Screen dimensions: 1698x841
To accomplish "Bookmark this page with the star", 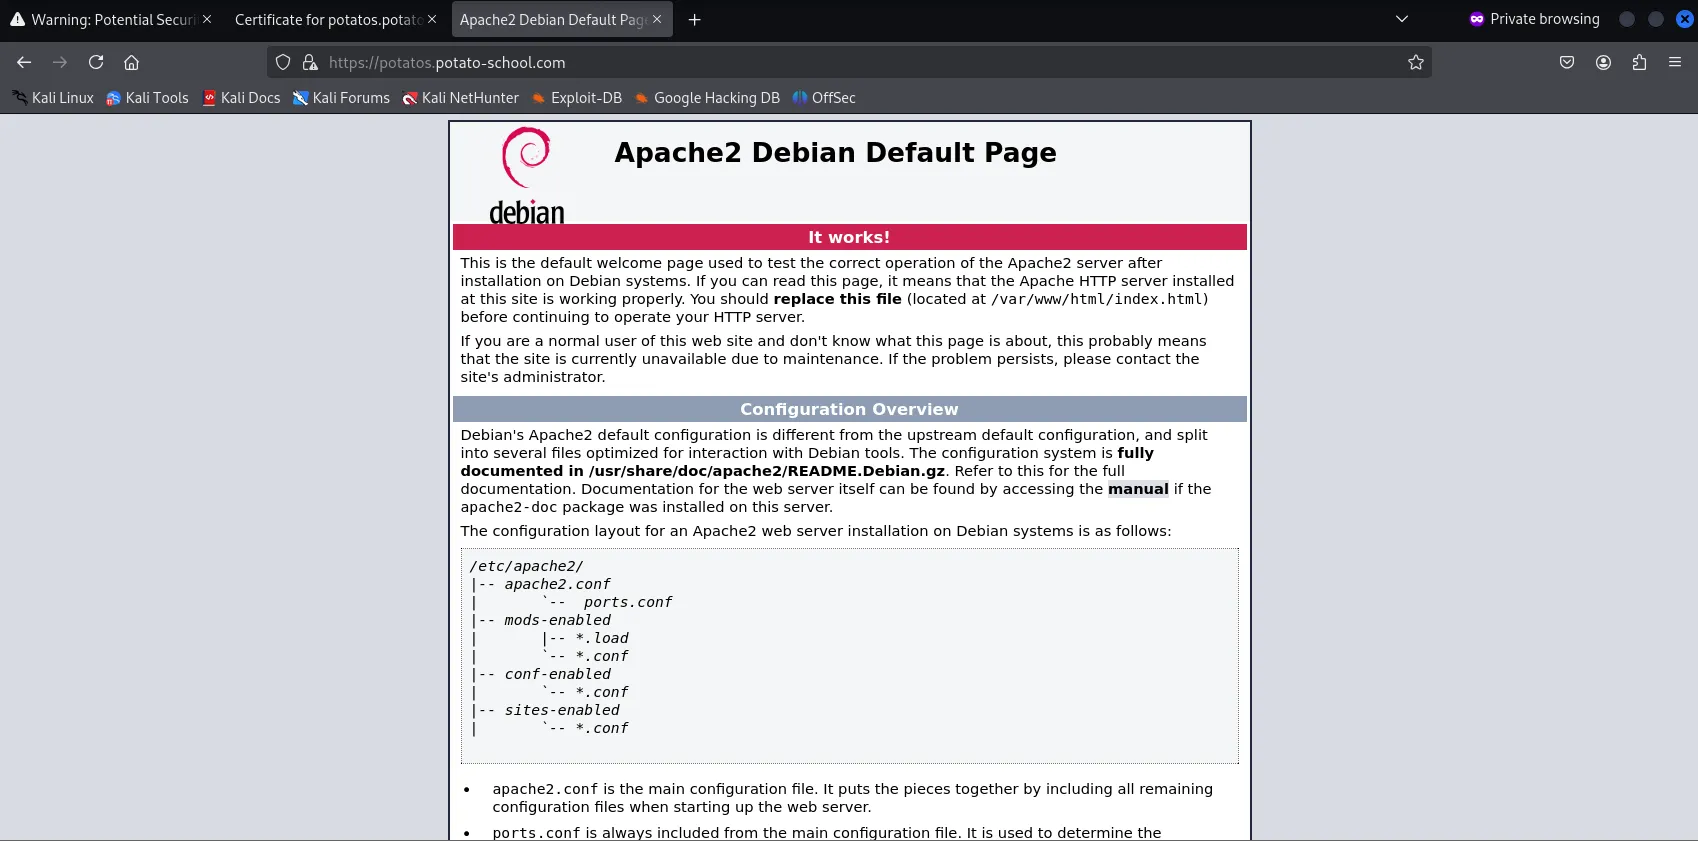I will (x=1416, y=62).
